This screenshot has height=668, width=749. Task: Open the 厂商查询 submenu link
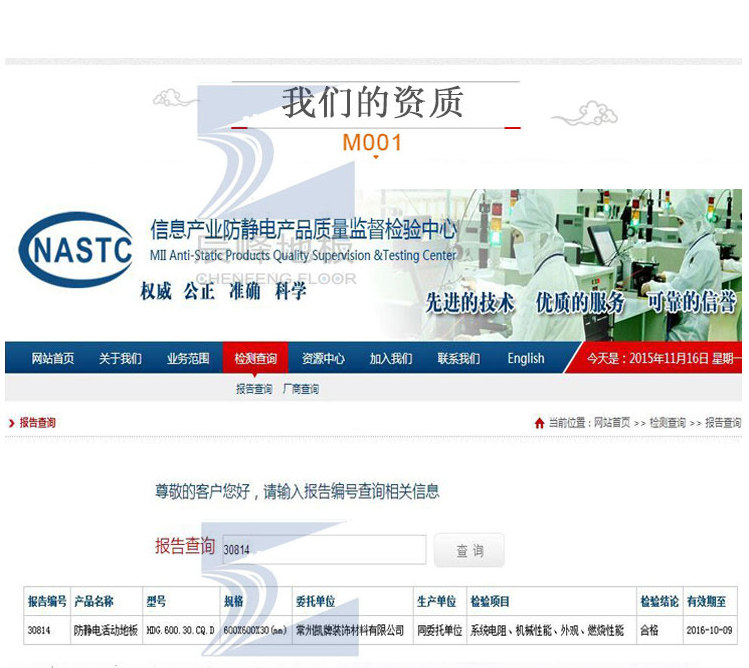tap(301, 389)
